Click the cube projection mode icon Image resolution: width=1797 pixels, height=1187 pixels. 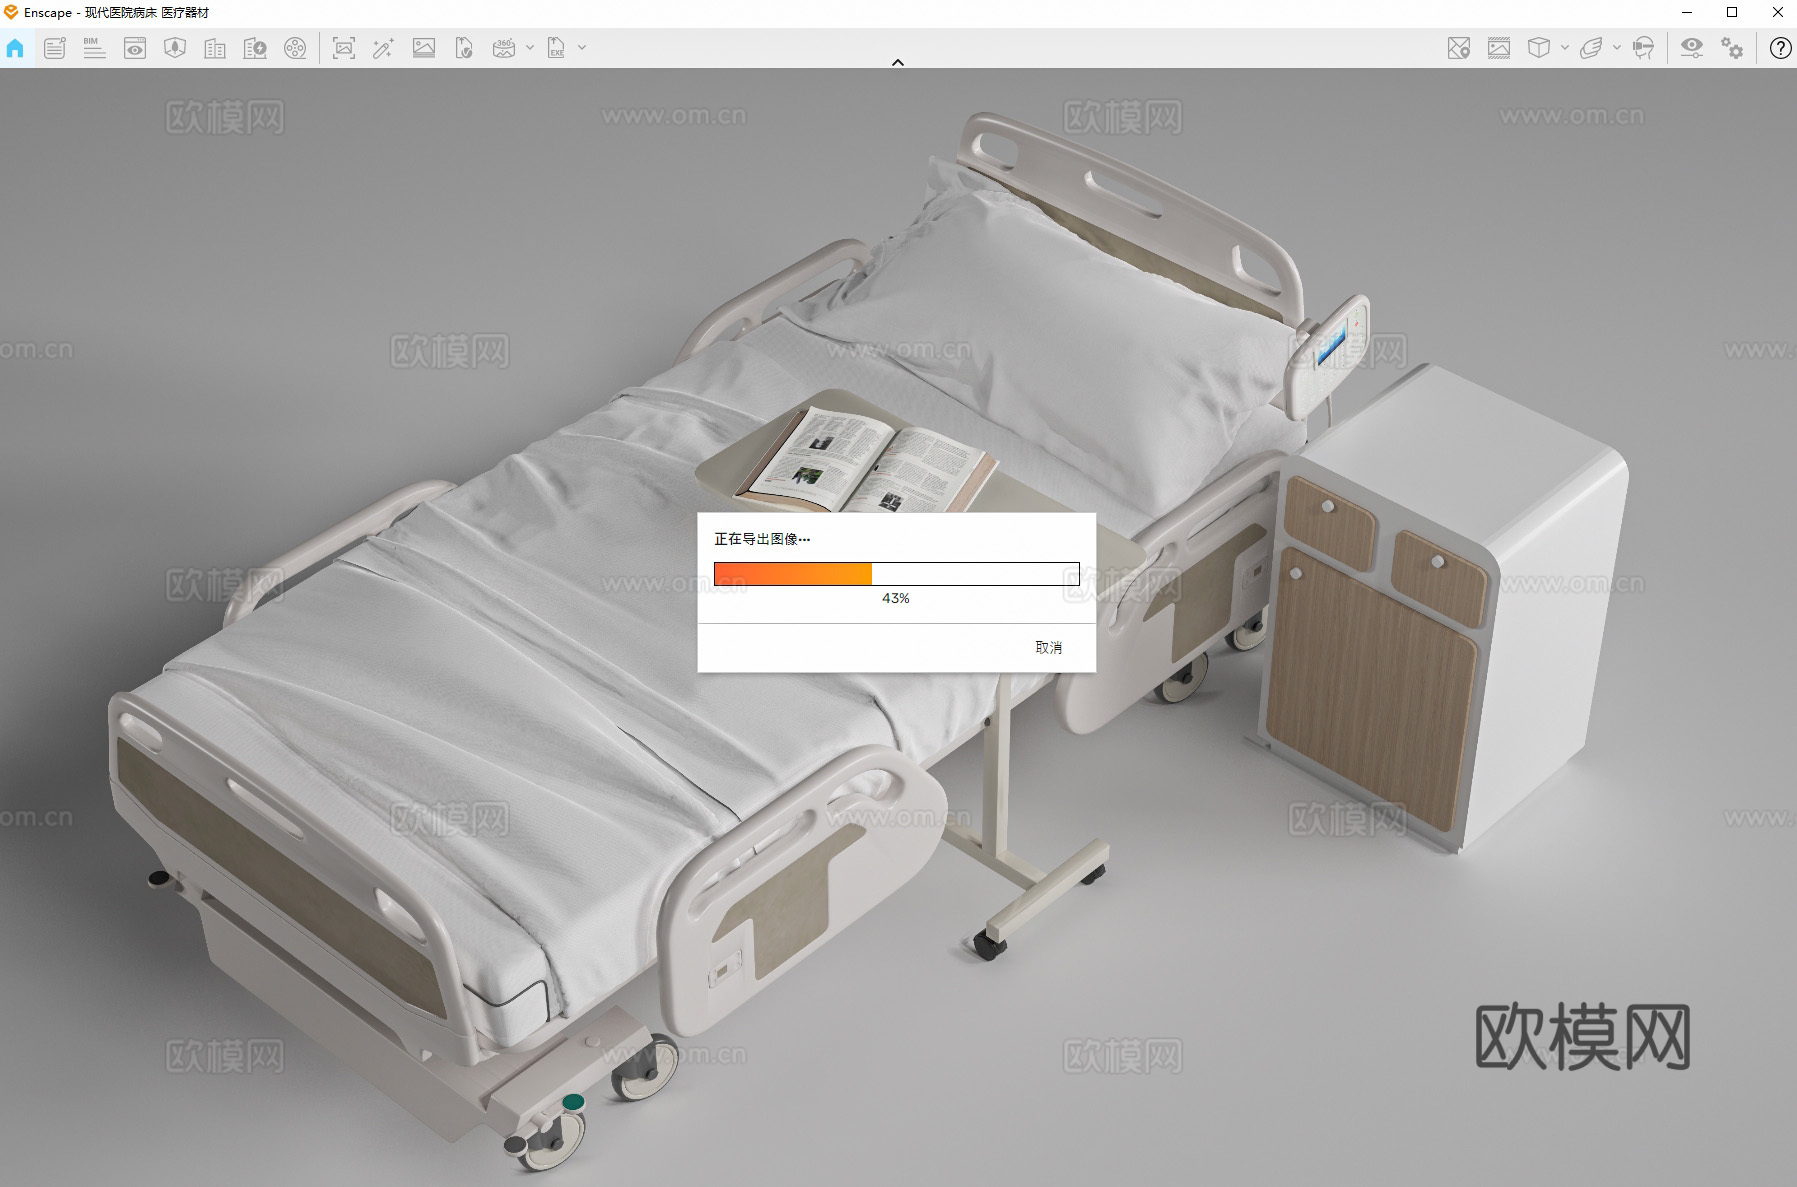coord(1539,48)
